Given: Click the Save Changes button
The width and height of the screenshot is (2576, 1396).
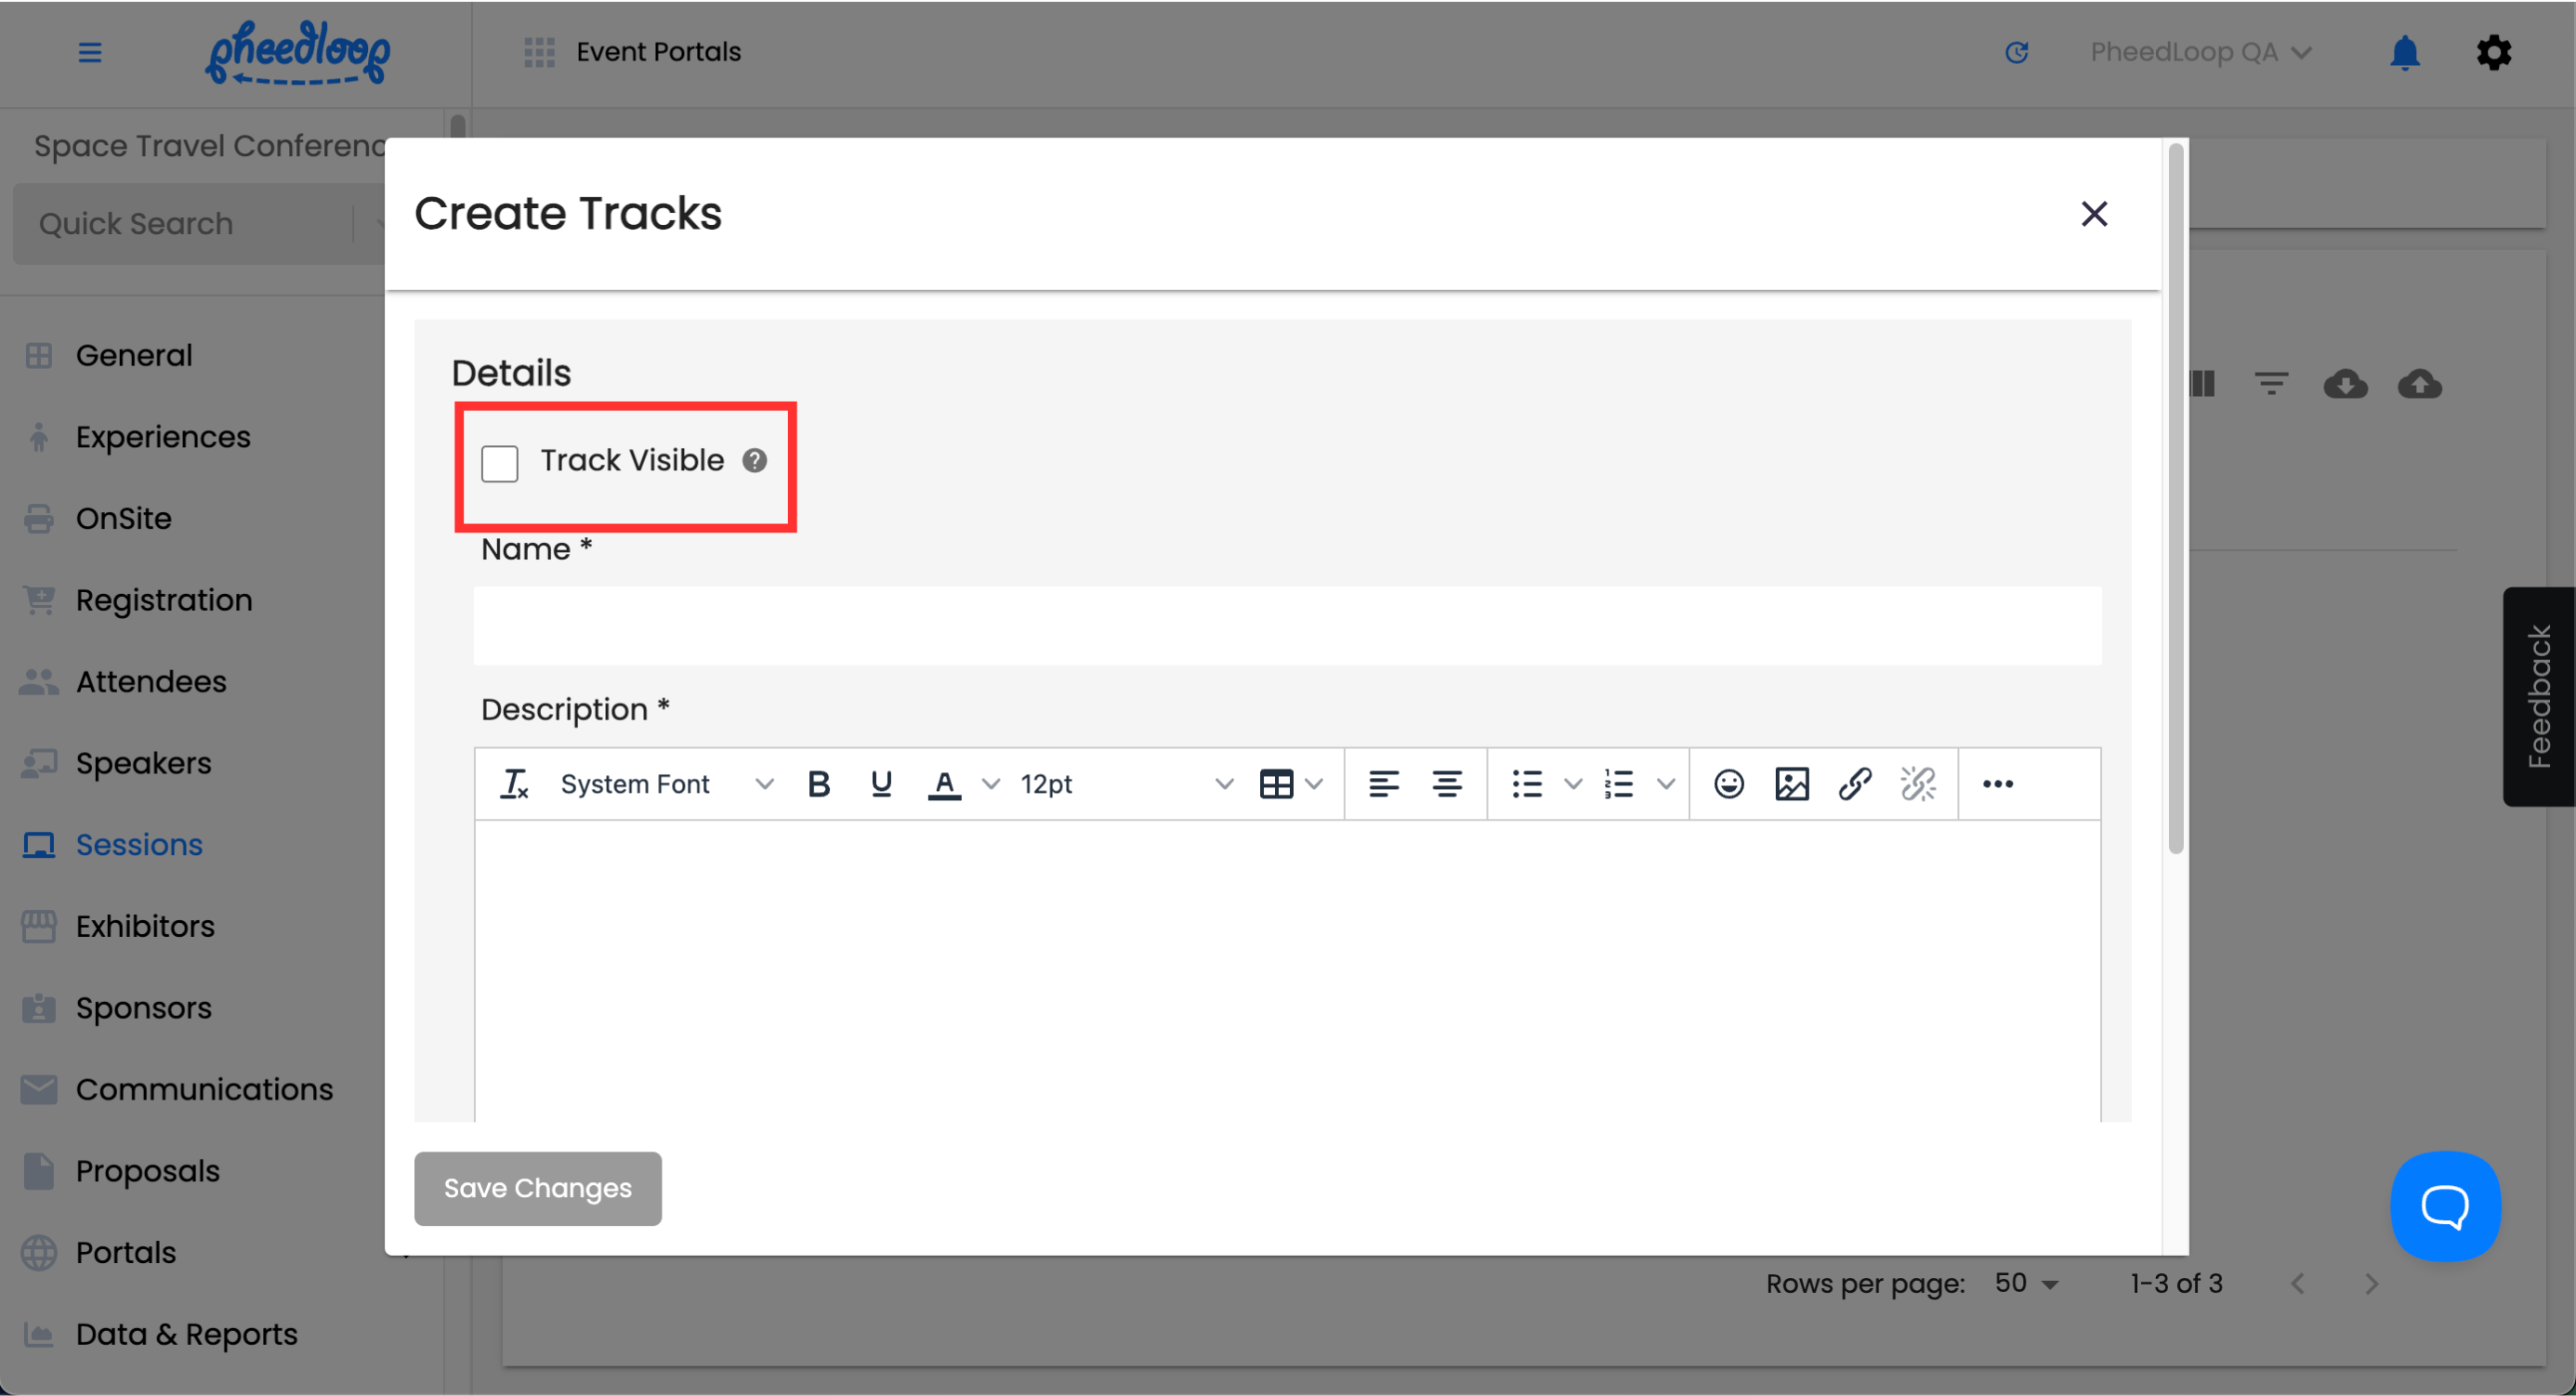Looking at the screenshot, I should point(537,1188).
